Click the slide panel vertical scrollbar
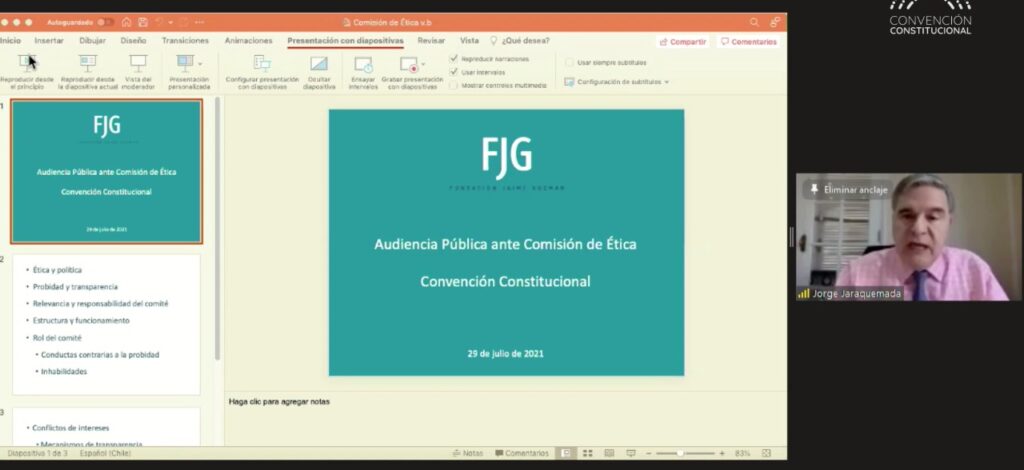 click(217, 228)
